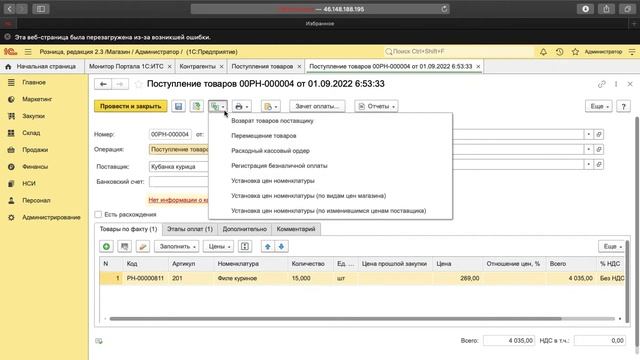Move row up with blue arrow
The image size is (640, 360).
[268, 247]
